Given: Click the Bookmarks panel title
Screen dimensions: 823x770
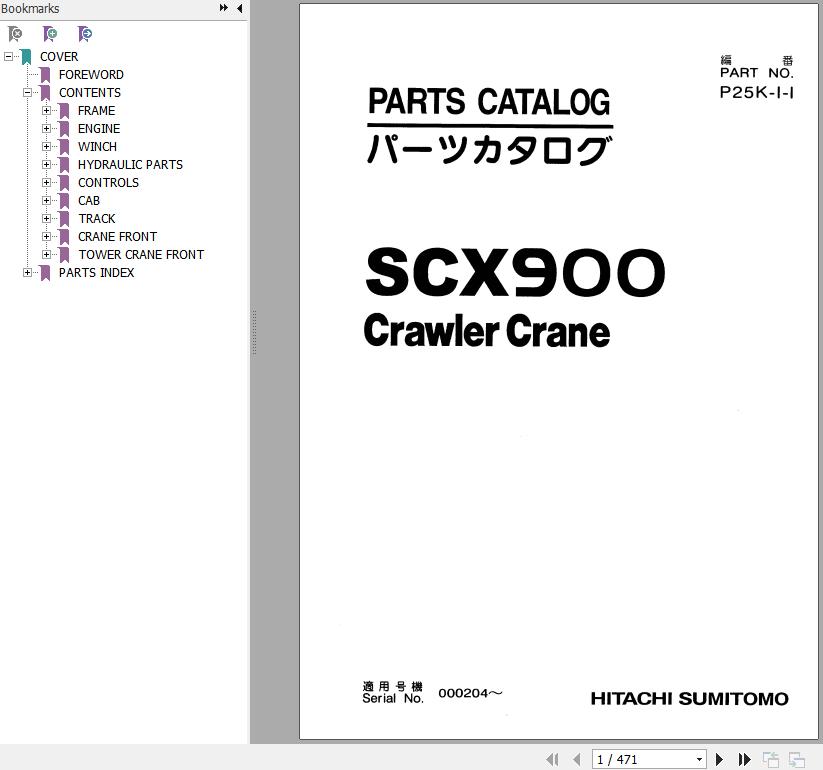Looking at the screenshot, I should coord(30,8).
